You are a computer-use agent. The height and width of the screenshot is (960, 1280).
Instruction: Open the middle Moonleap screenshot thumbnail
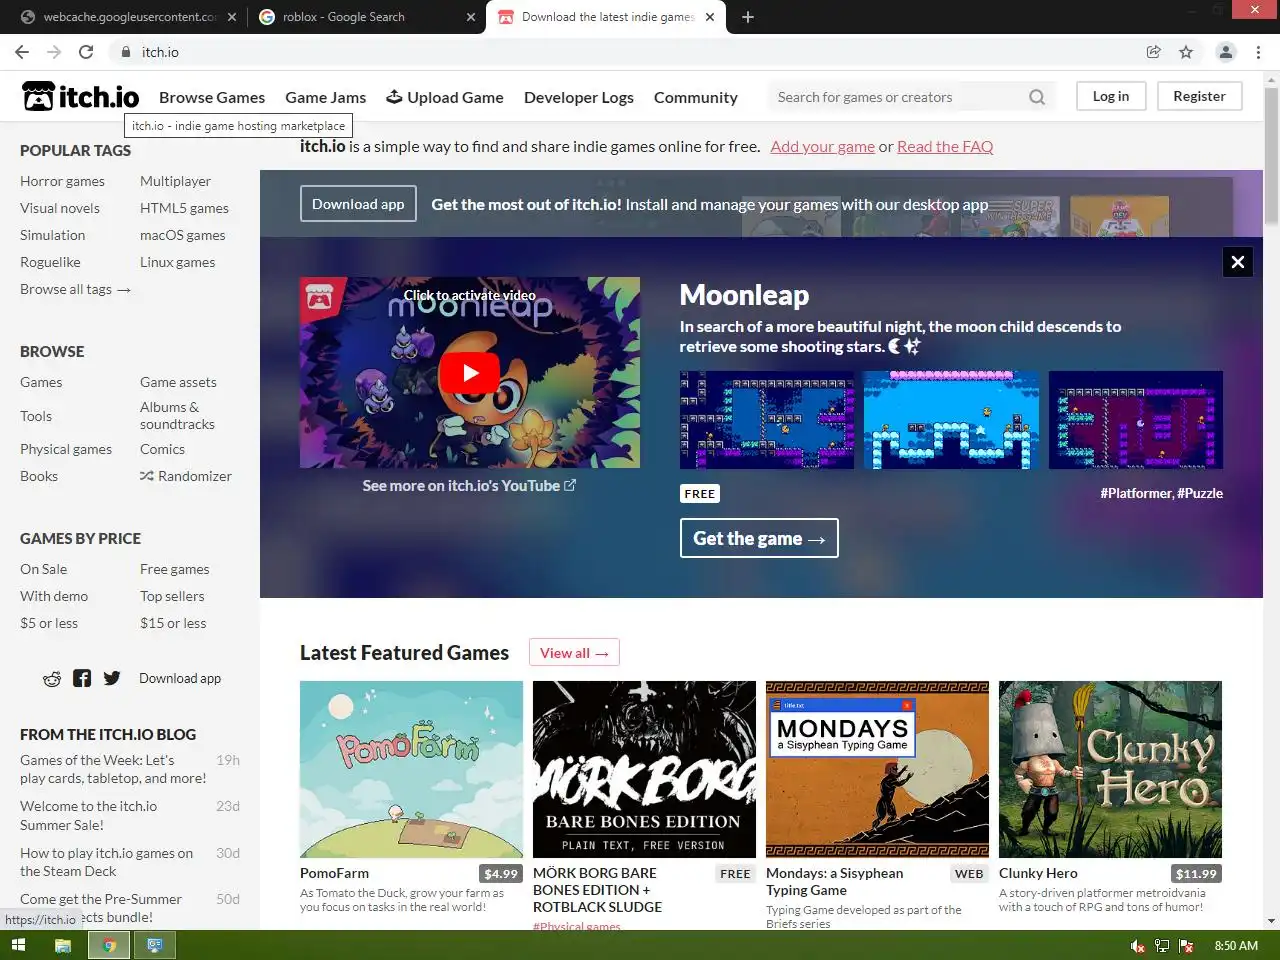pyautogui.click(x=951, y=420)
